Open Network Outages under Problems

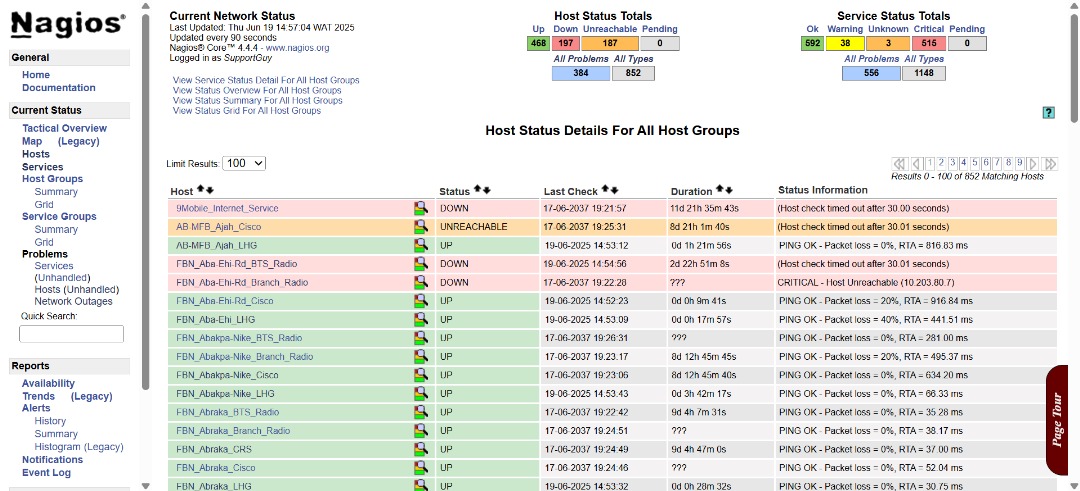73,301
